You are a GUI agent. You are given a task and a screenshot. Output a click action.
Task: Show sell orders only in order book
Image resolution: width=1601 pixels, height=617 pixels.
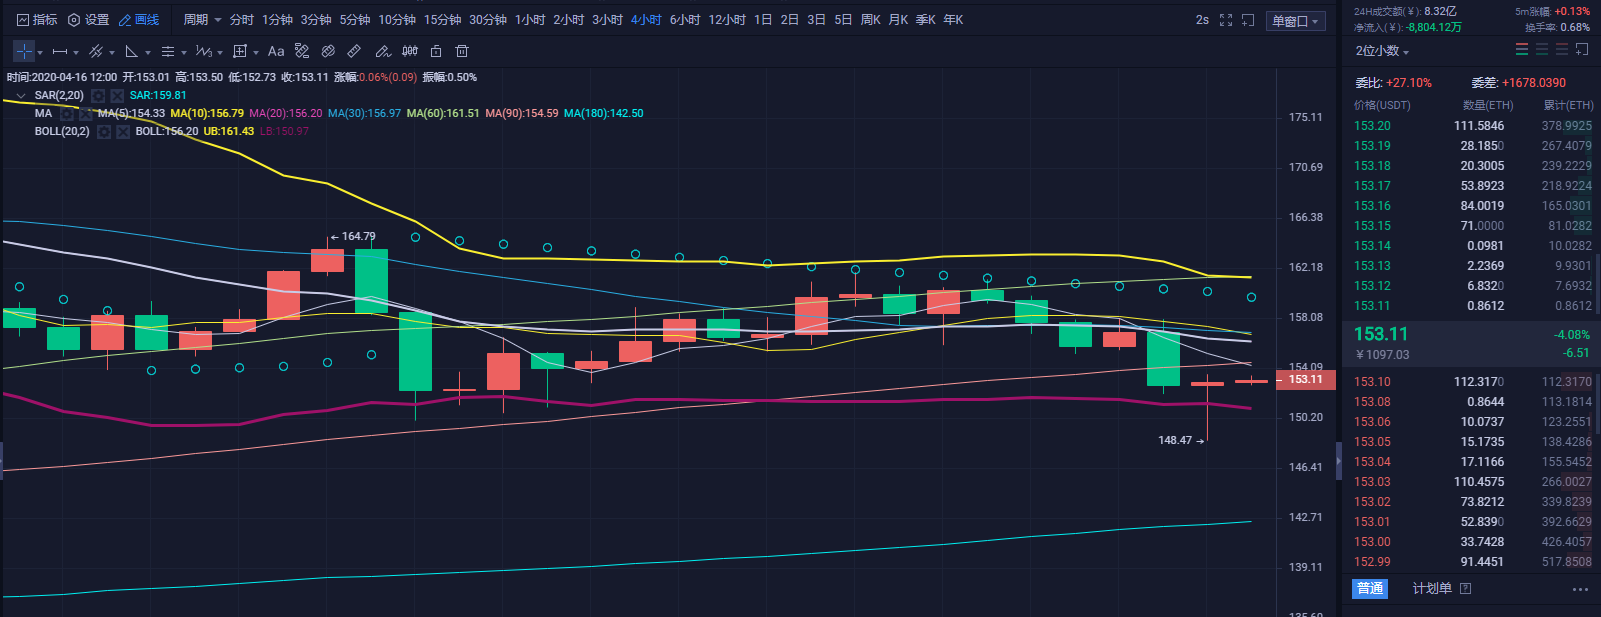click(1562, 50)
